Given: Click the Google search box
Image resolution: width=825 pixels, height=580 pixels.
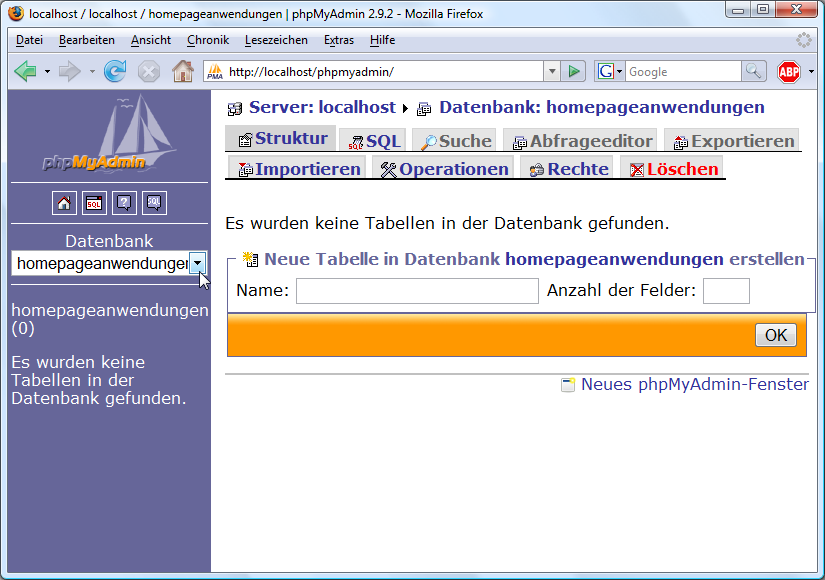Looking at the screenshot, I should point(683,72).
